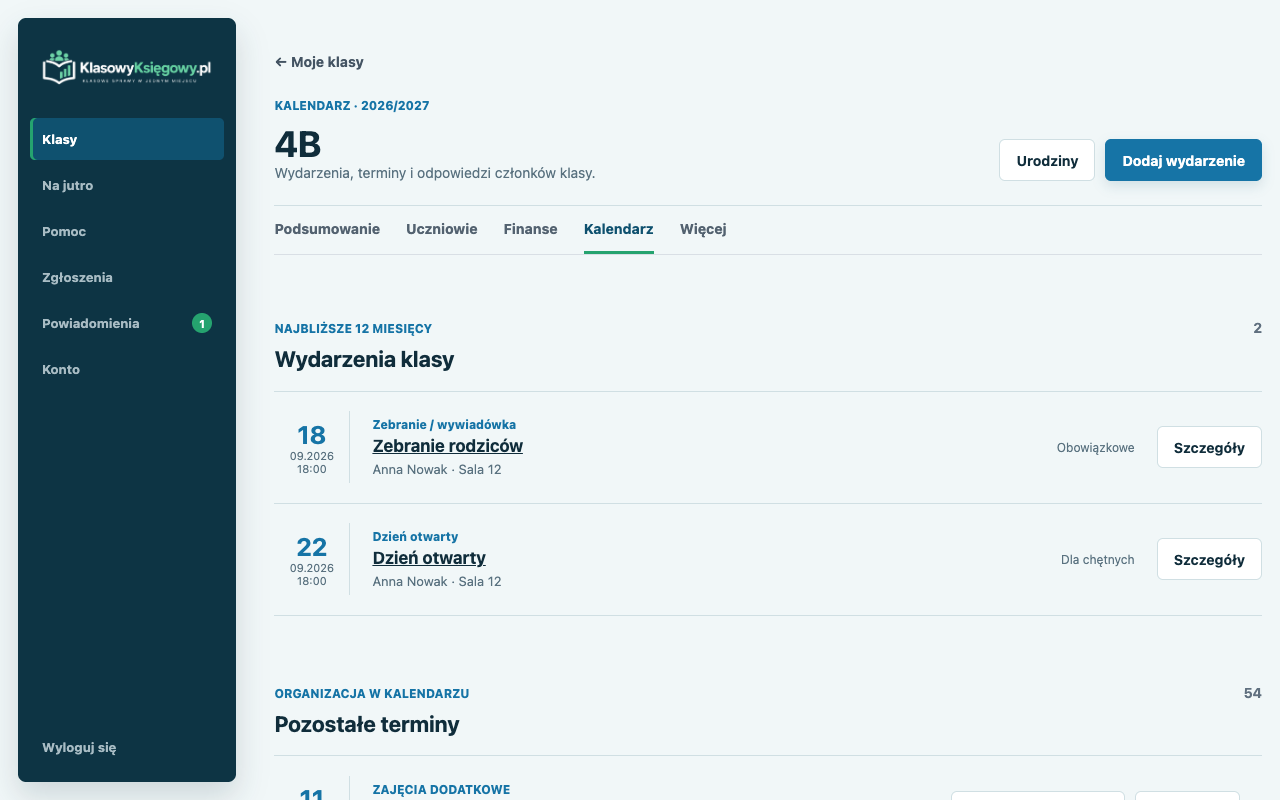Open the Zebranie rodziców event link
Viewport: 1280px width, 800px height.
[x=448, y=446]
